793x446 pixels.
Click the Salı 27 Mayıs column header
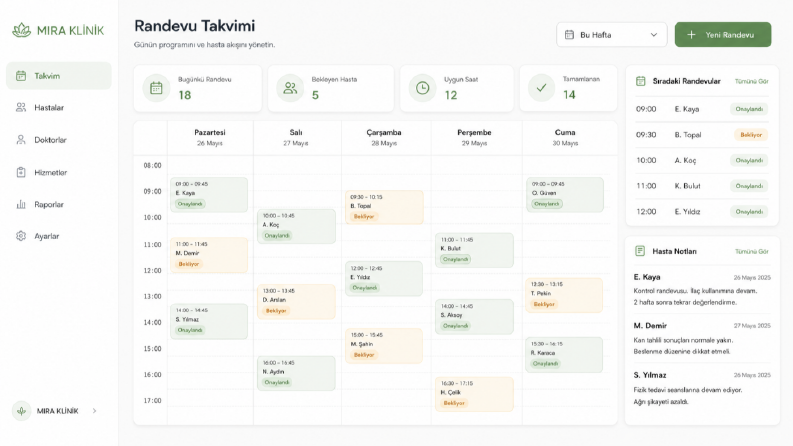[296, 137]
